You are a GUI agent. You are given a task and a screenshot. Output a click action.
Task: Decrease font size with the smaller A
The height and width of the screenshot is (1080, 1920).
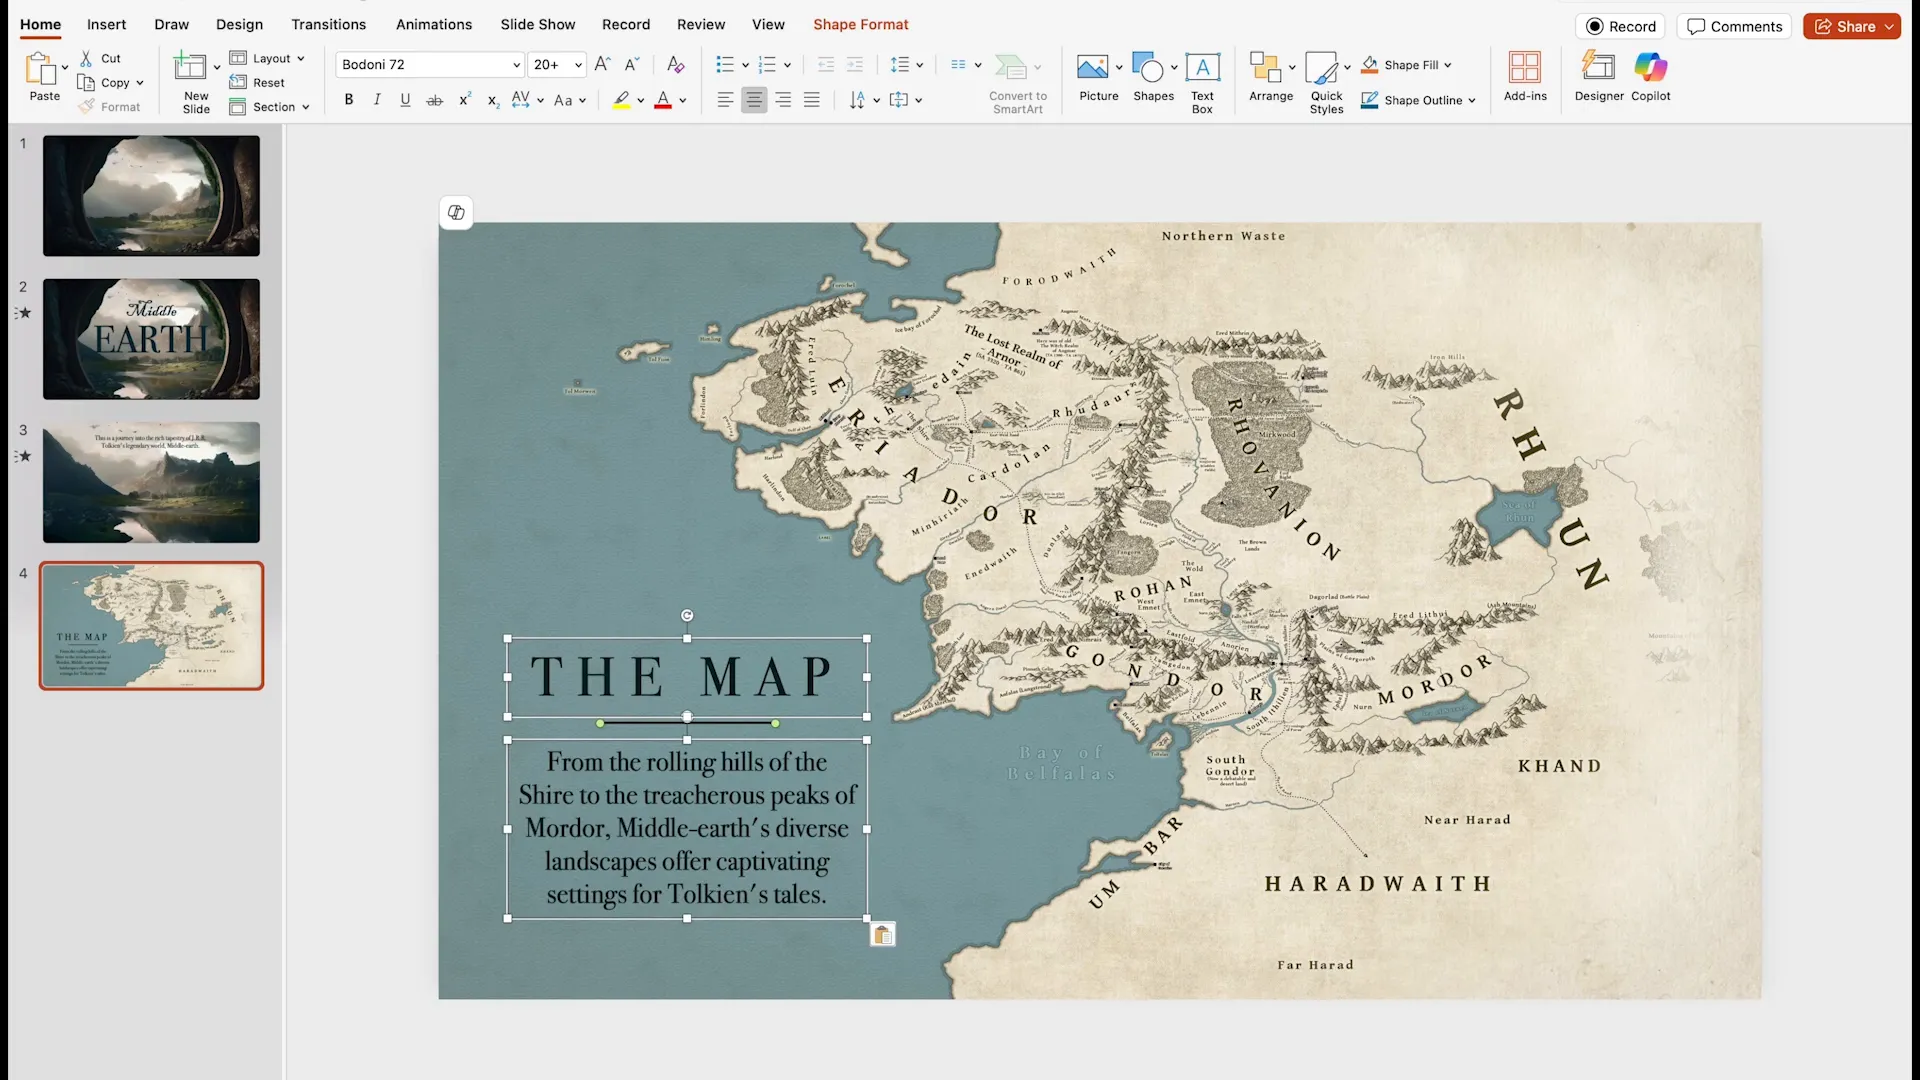632,64
